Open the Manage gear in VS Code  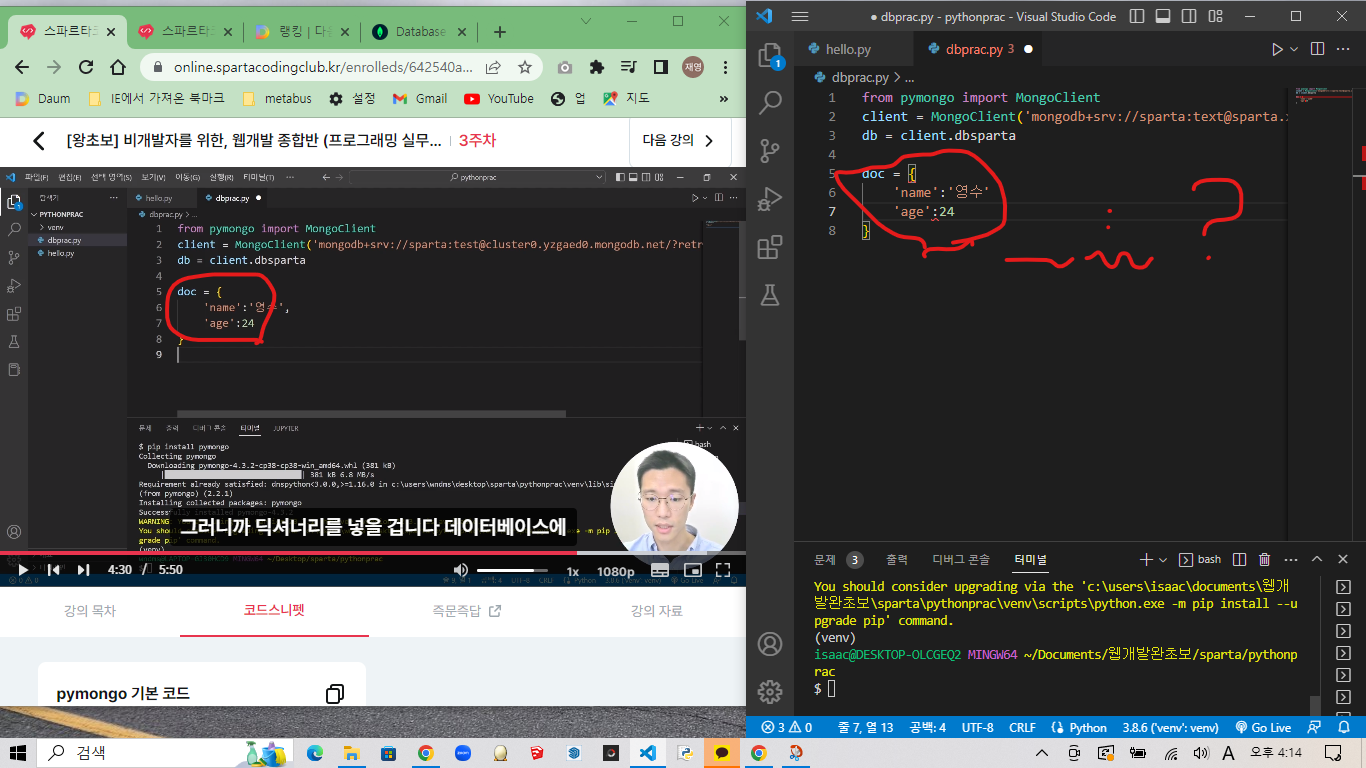tap(769, 691)
